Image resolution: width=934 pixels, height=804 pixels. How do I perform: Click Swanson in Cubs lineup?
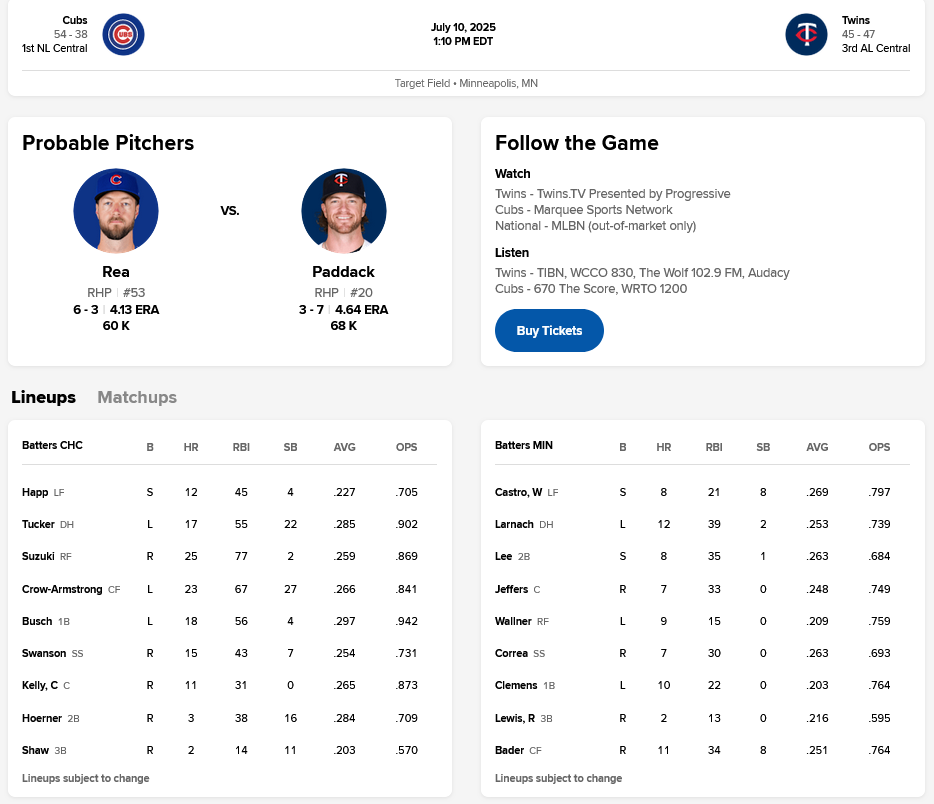tap(43, 653)
